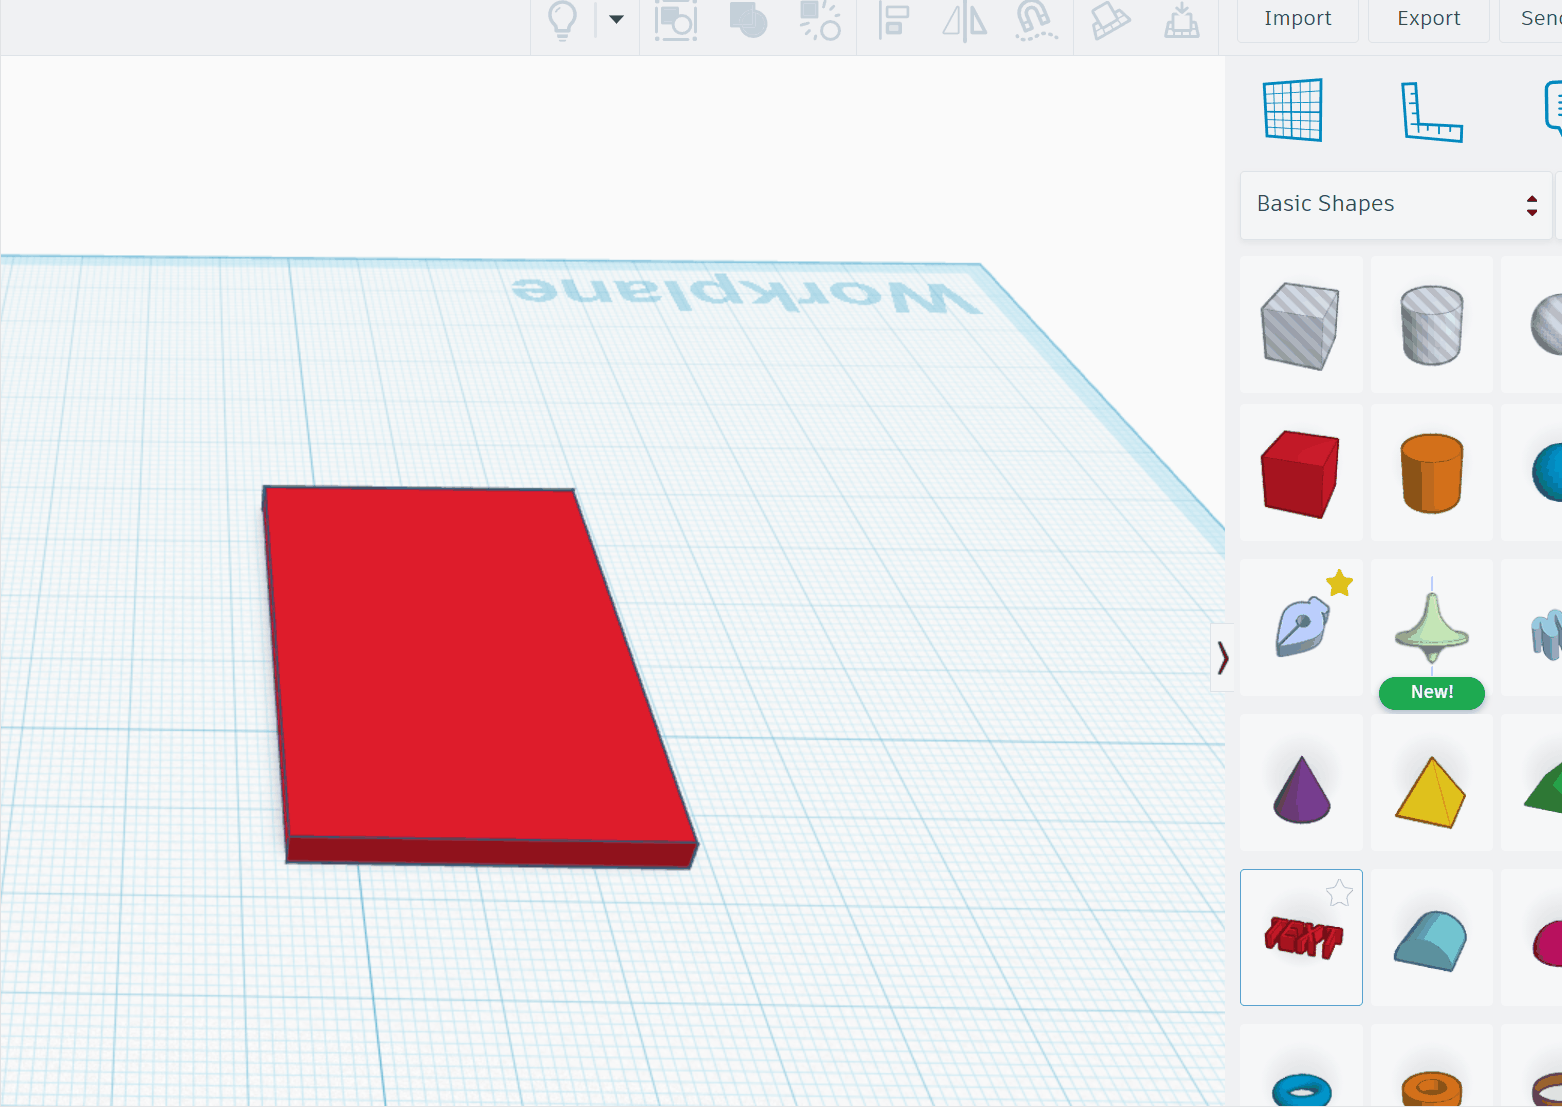The image size is (1562, 1107).
Task: Unfavorite the Scribble shape's yellow star
Action: 1340,583
